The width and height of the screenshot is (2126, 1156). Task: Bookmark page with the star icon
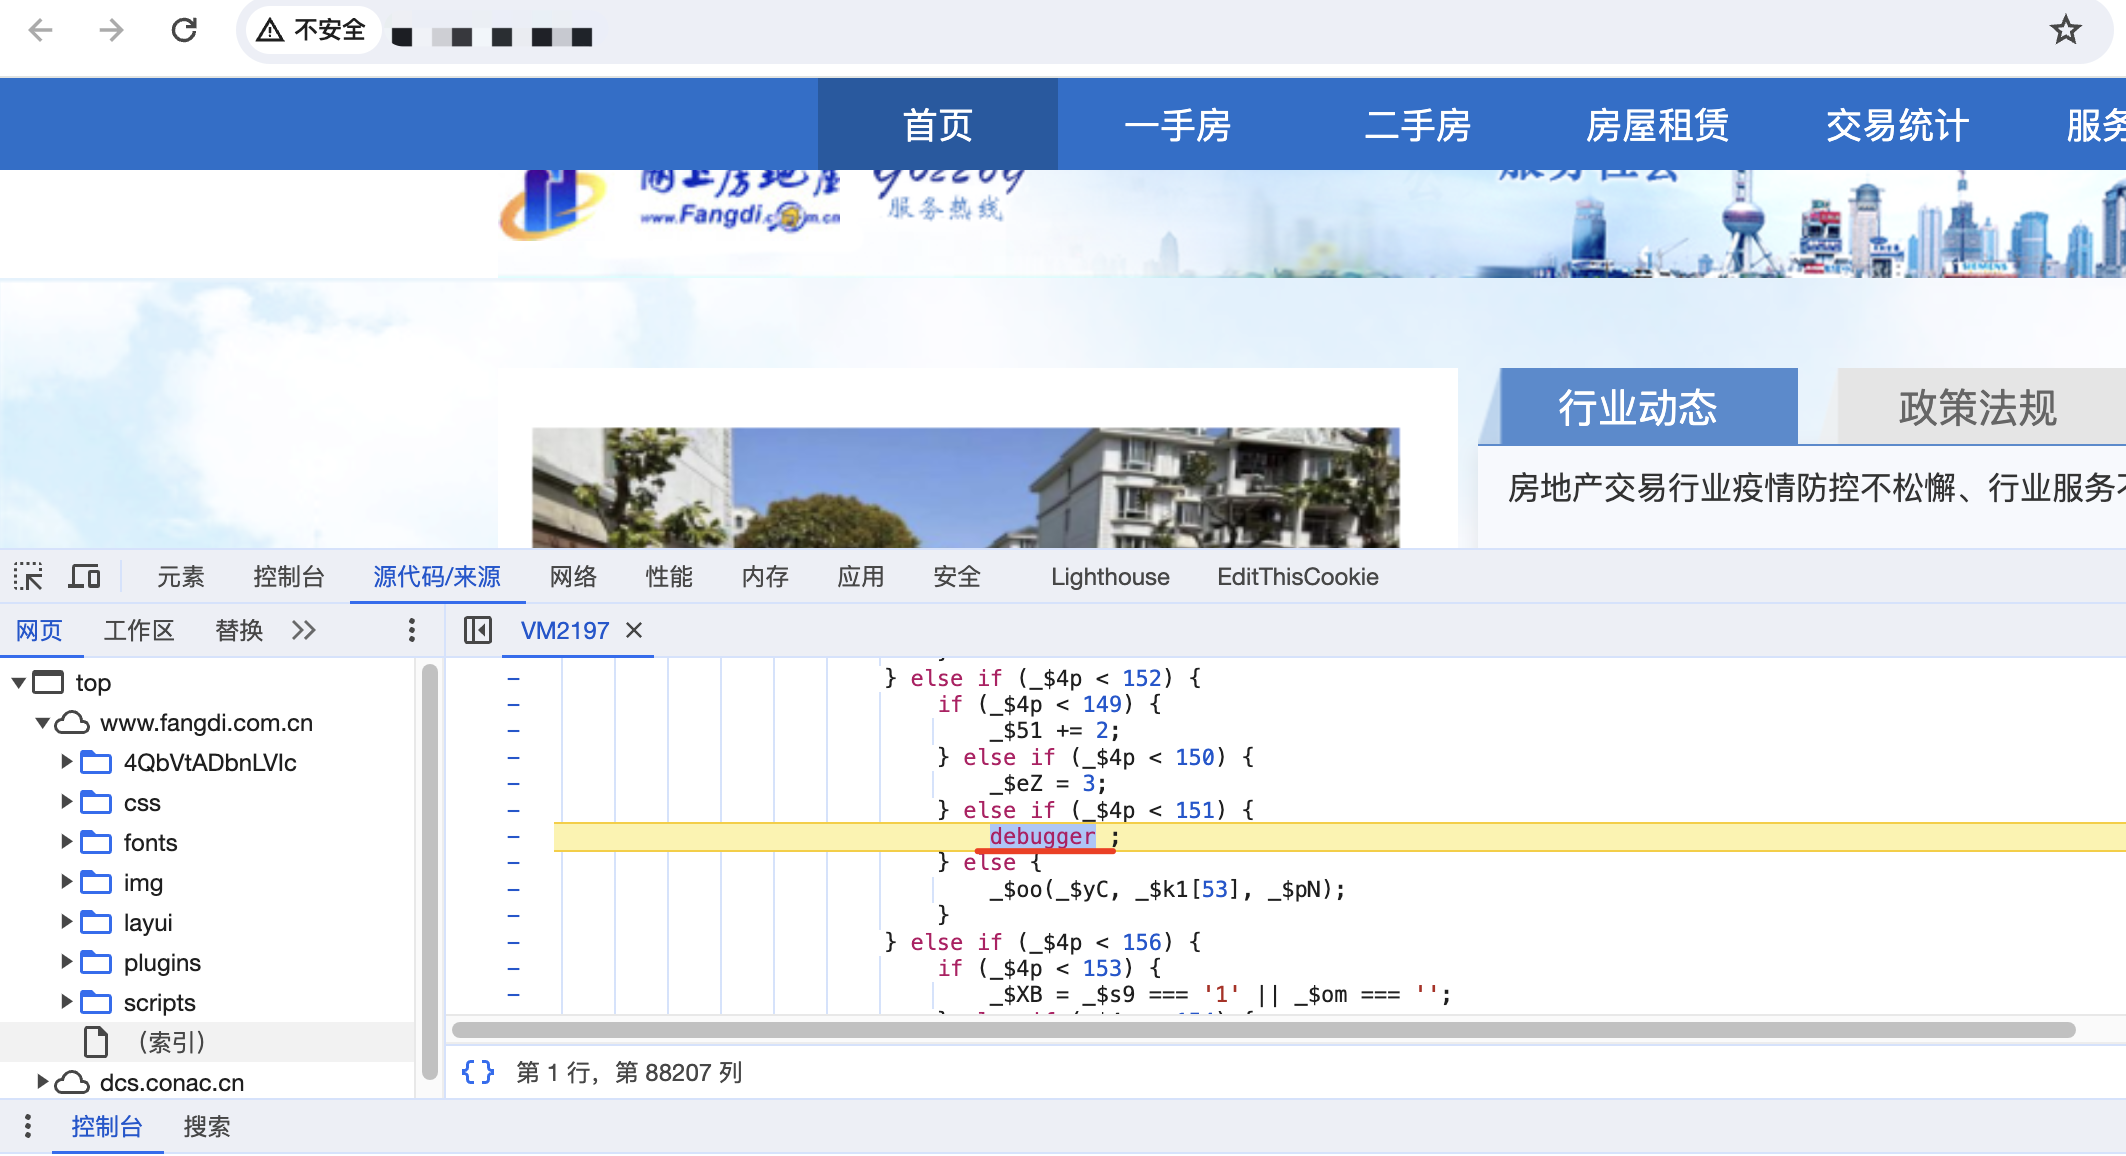point(2065,30)
